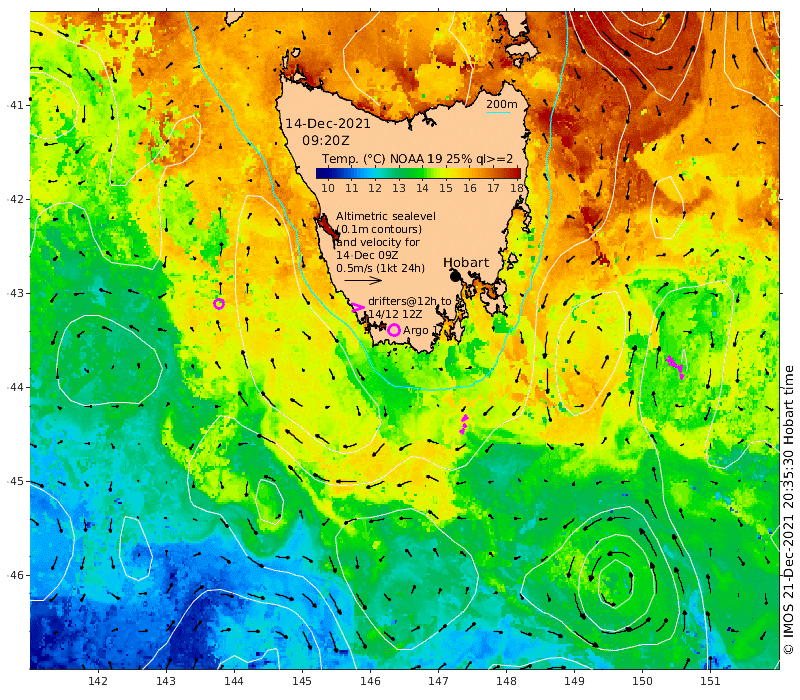Click the '14/12 12Z' drifter date text
This screenshot has width=800, height=700.
[x=396, y=315]
